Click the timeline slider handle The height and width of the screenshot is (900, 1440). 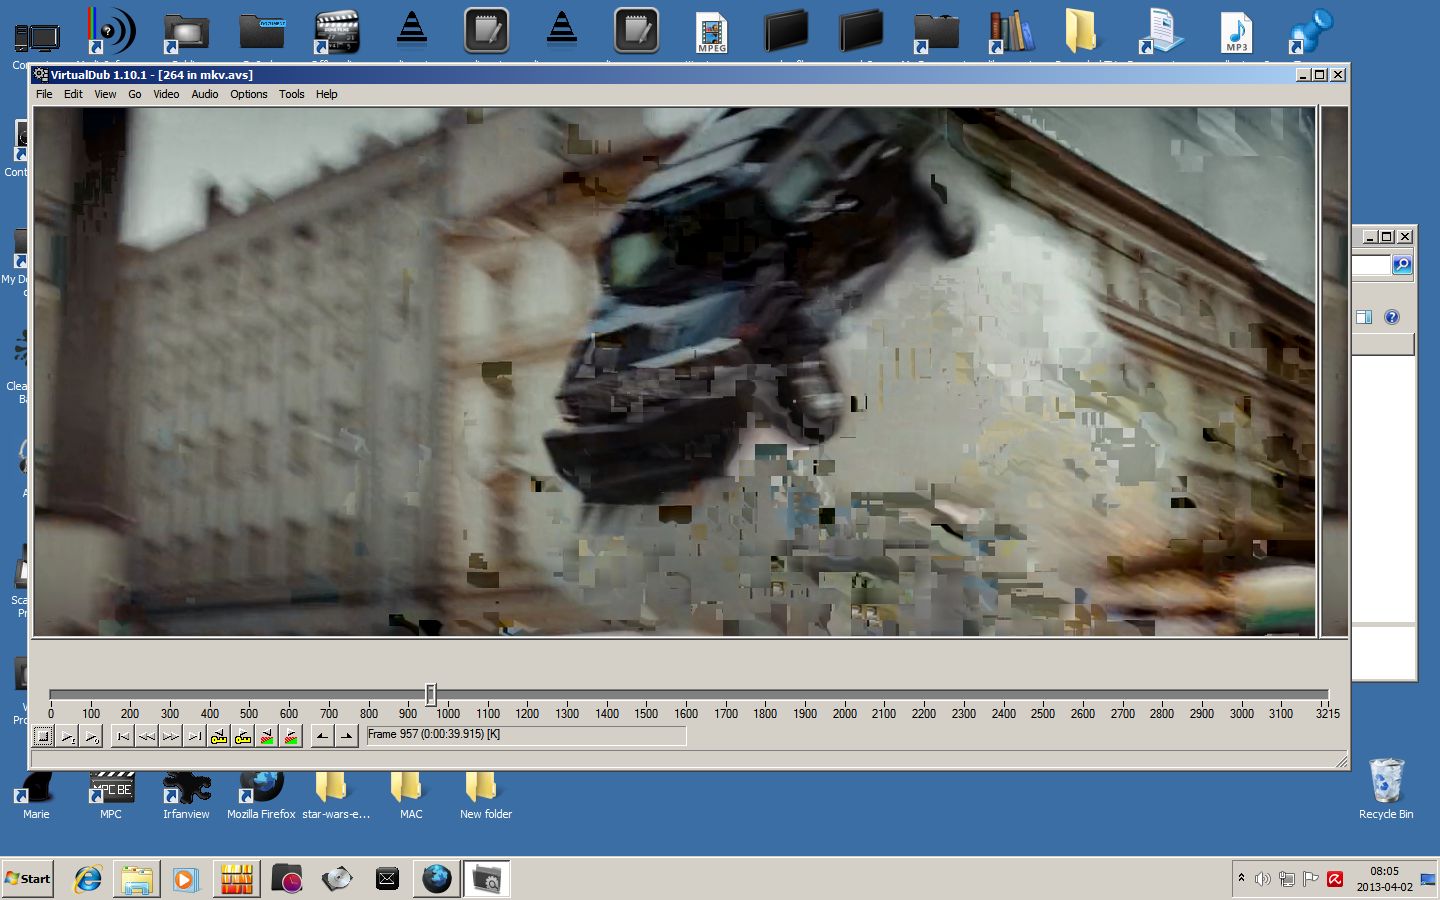[x=431, y=694]
